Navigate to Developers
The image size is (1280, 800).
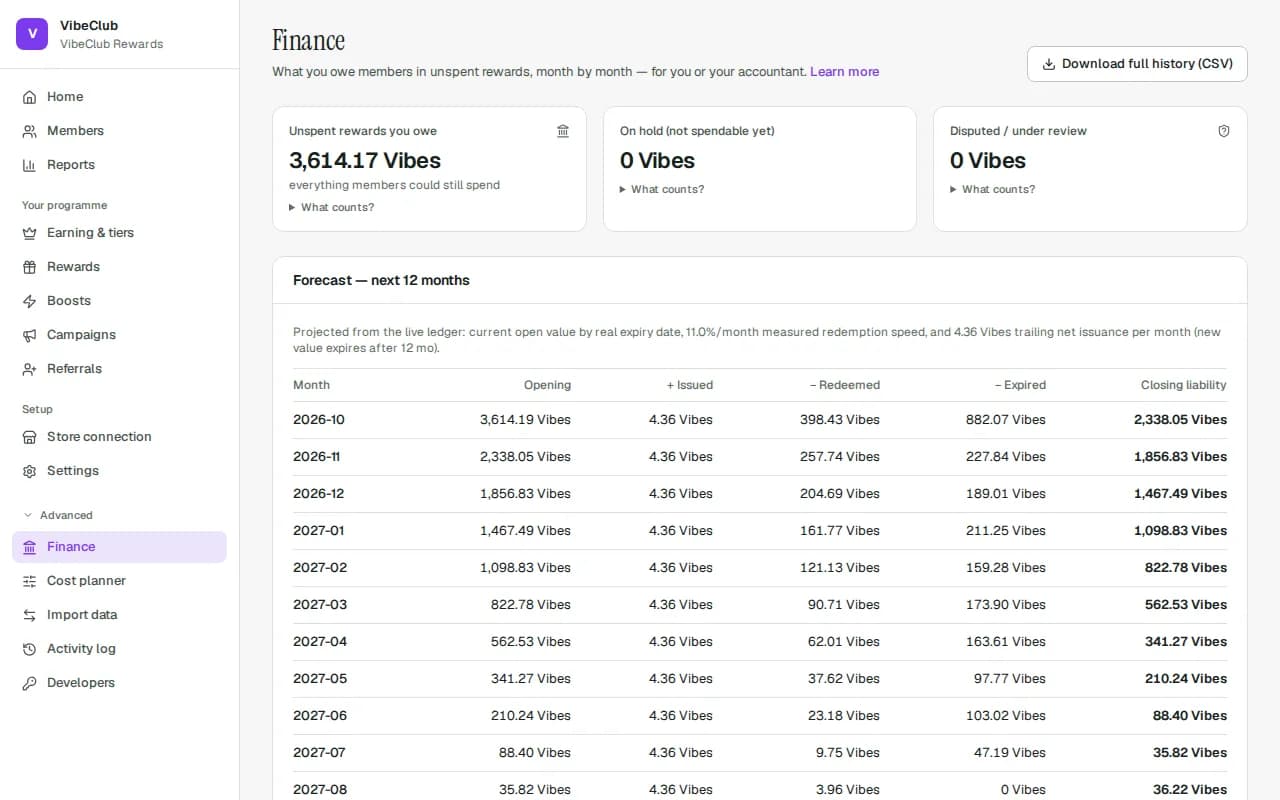[x=119, y=683]
